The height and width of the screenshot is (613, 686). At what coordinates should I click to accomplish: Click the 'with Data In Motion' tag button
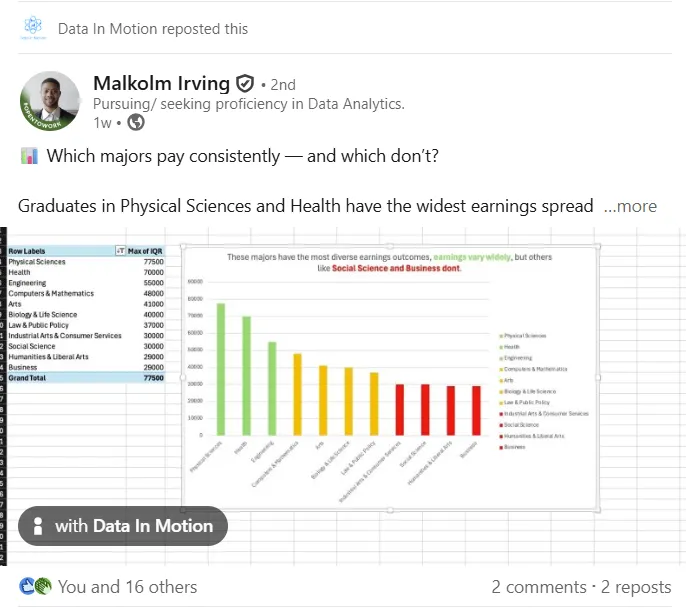[123, 526]
